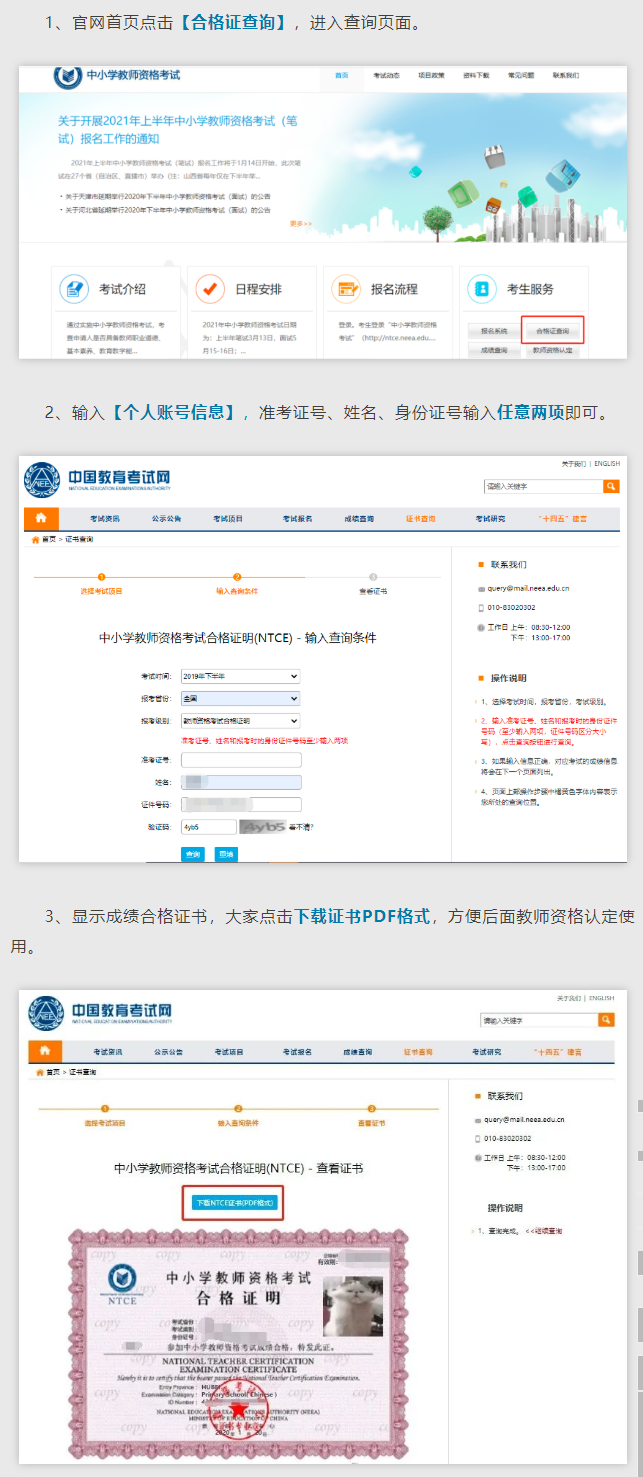Click the 日程安排 checkmark icon

tap(210, 289)
